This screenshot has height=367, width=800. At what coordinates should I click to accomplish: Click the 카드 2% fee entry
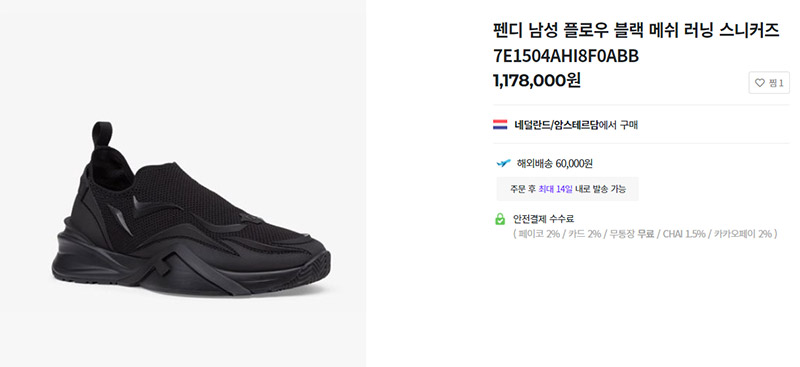click(584, 234)
